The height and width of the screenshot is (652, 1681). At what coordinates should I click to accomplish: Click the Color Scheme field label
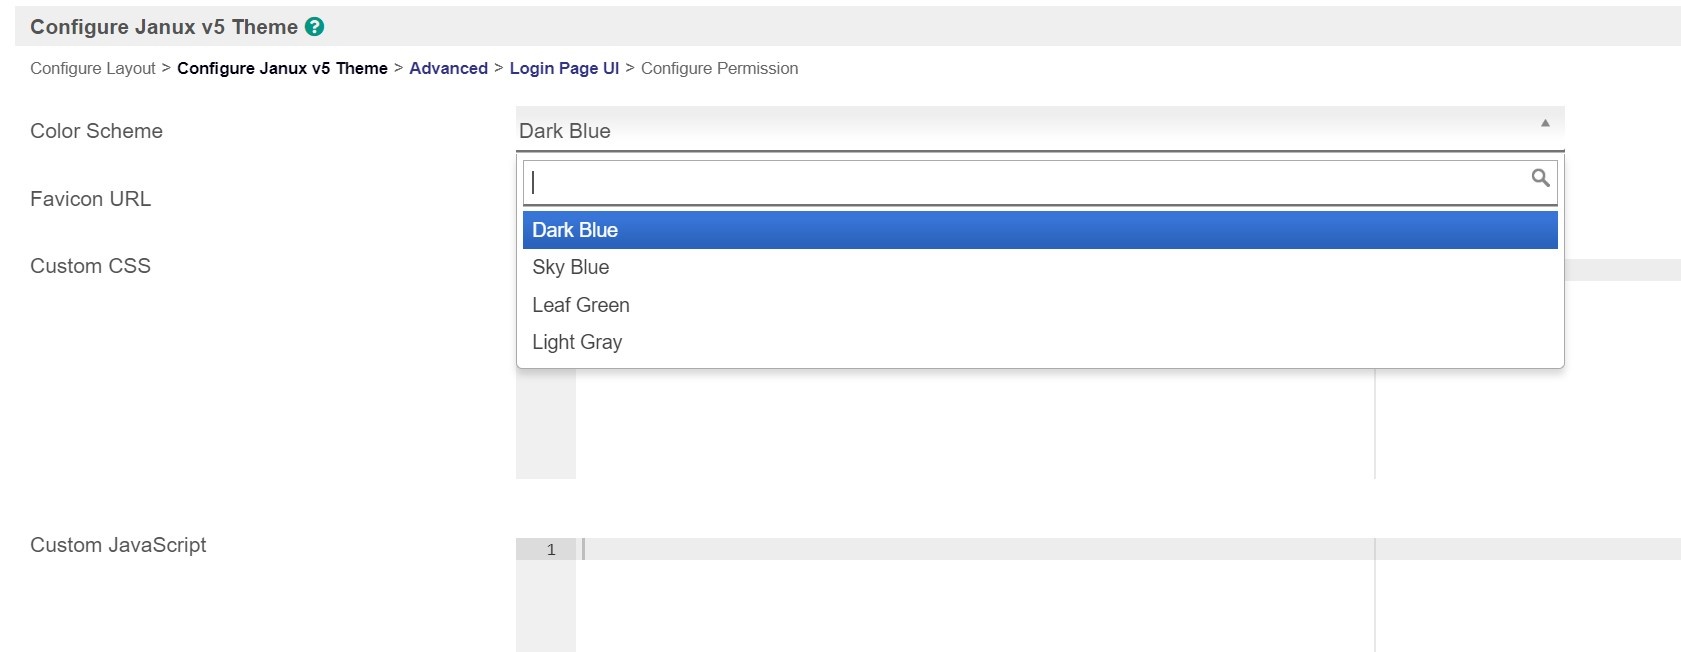[x=96, y=131]
